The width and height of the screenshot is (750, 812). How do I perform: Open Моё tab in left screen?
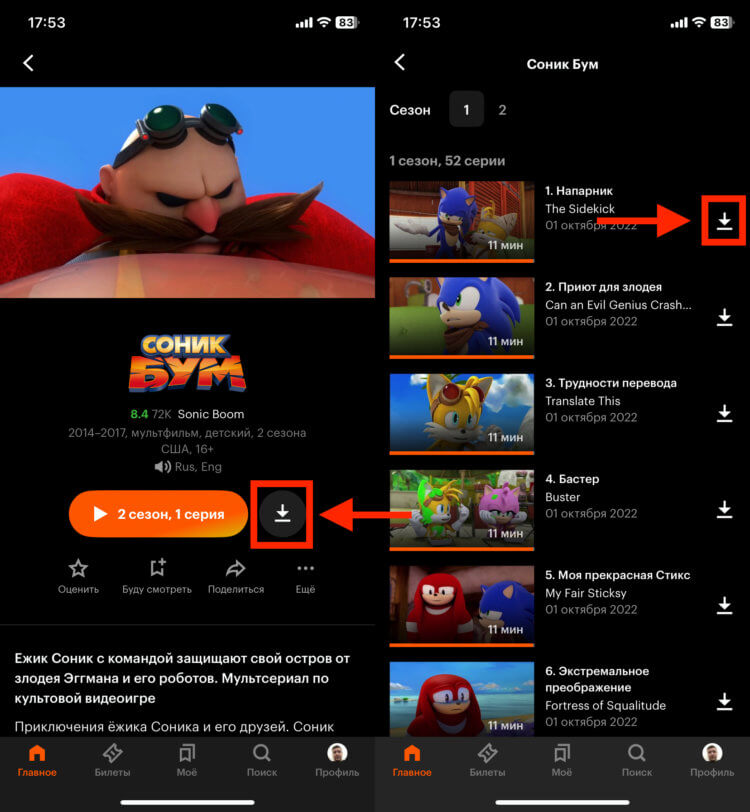pyautogui.click(x=186, y=760)
